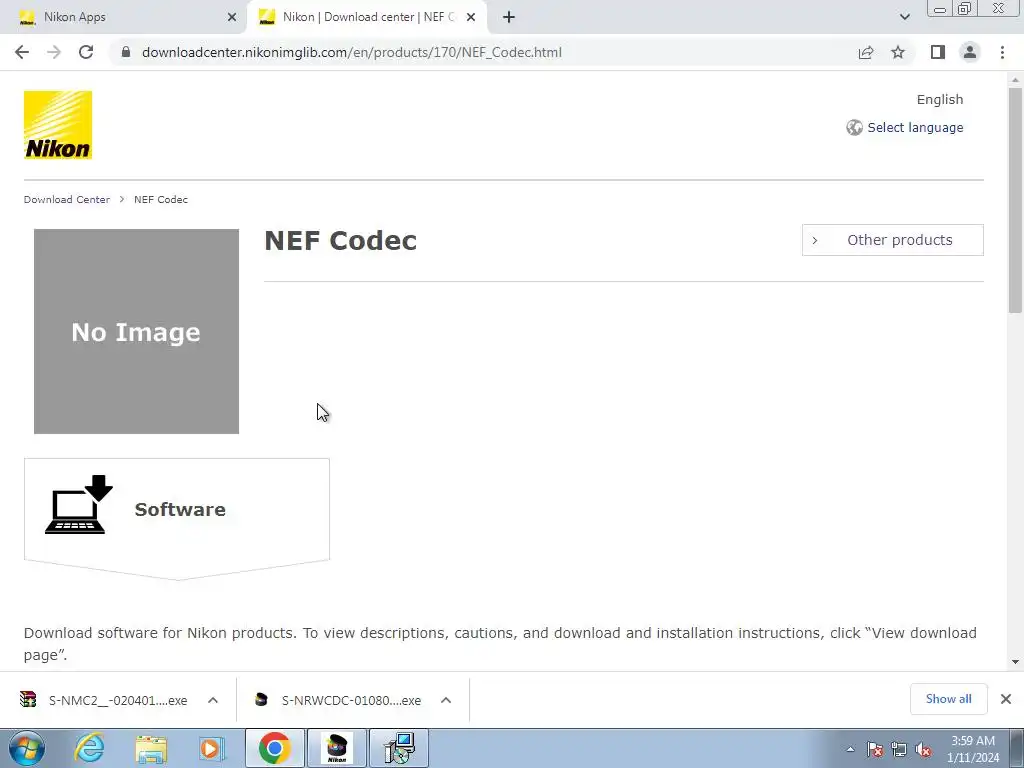Click Nikon installer taskbar icon
This screenshot has height=768, width=1024.
[336, 748]
